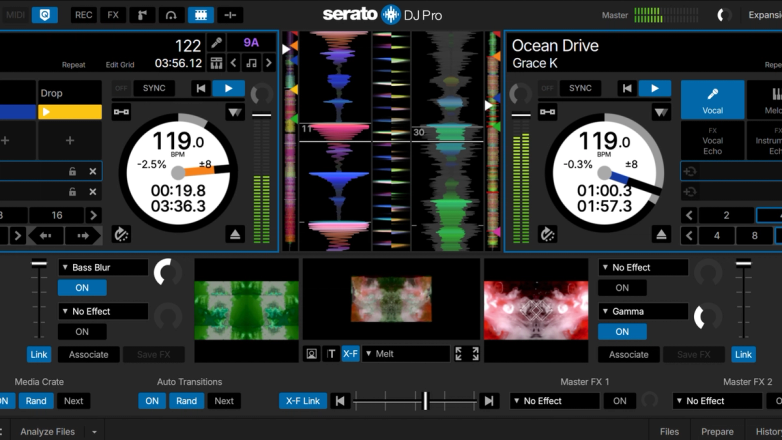Open the REC panel

pos(83,15)
